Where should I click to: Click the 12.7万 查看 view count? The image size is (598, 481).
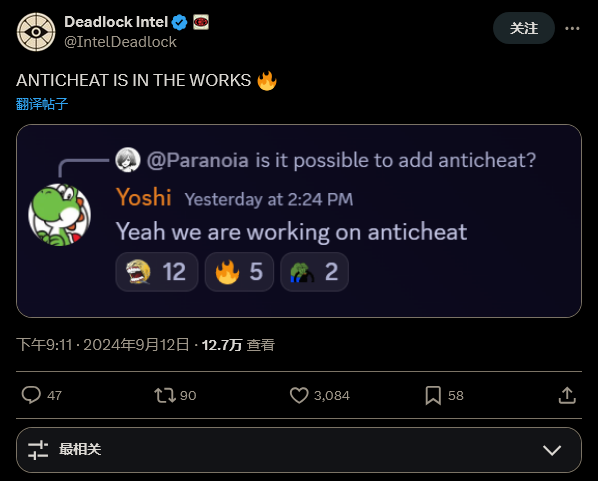click(238, 345)
